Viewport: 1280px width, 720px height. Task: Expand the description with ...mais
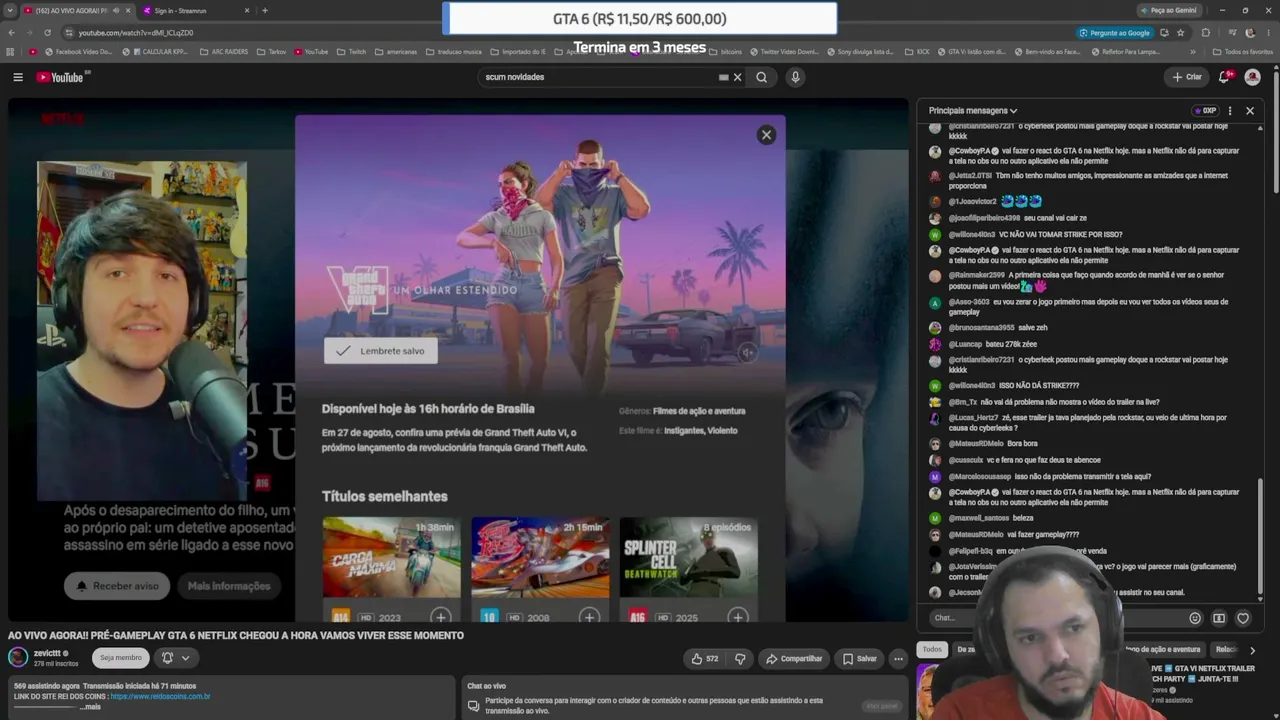[x=89, y=707]
